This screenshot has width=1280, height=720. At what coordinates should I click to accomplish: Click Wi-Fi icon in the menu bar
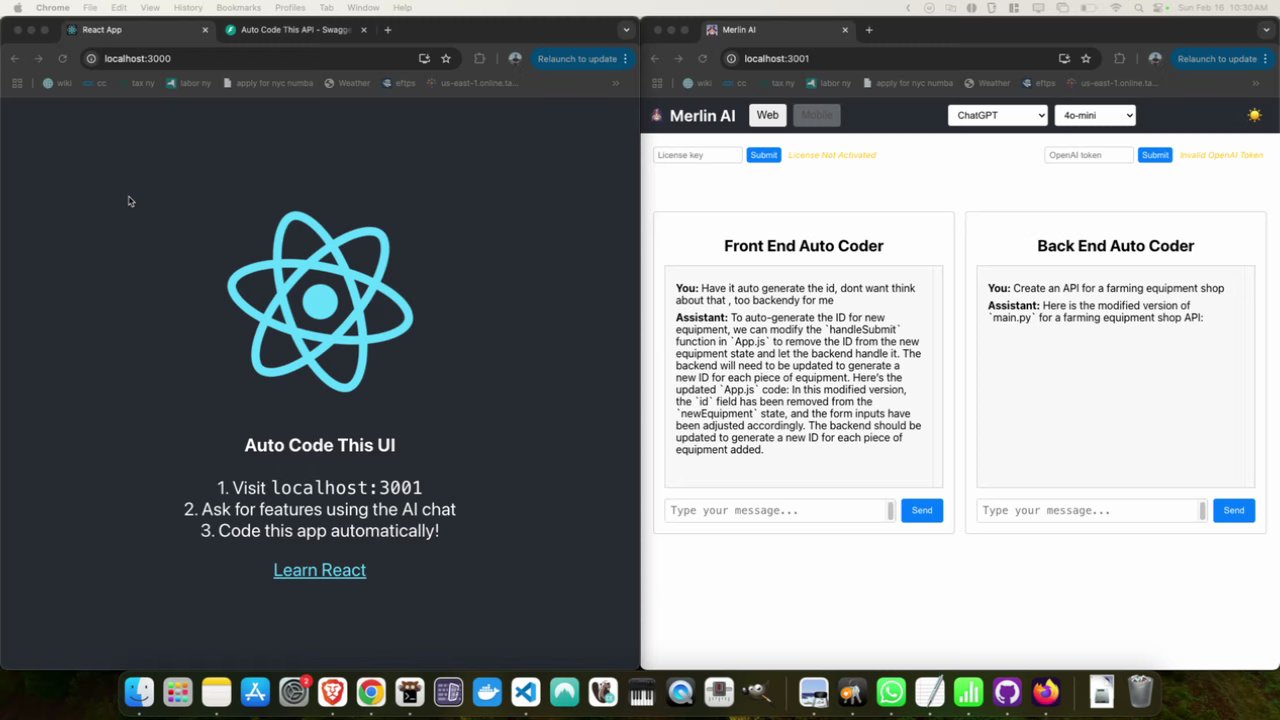(1116, 8)
